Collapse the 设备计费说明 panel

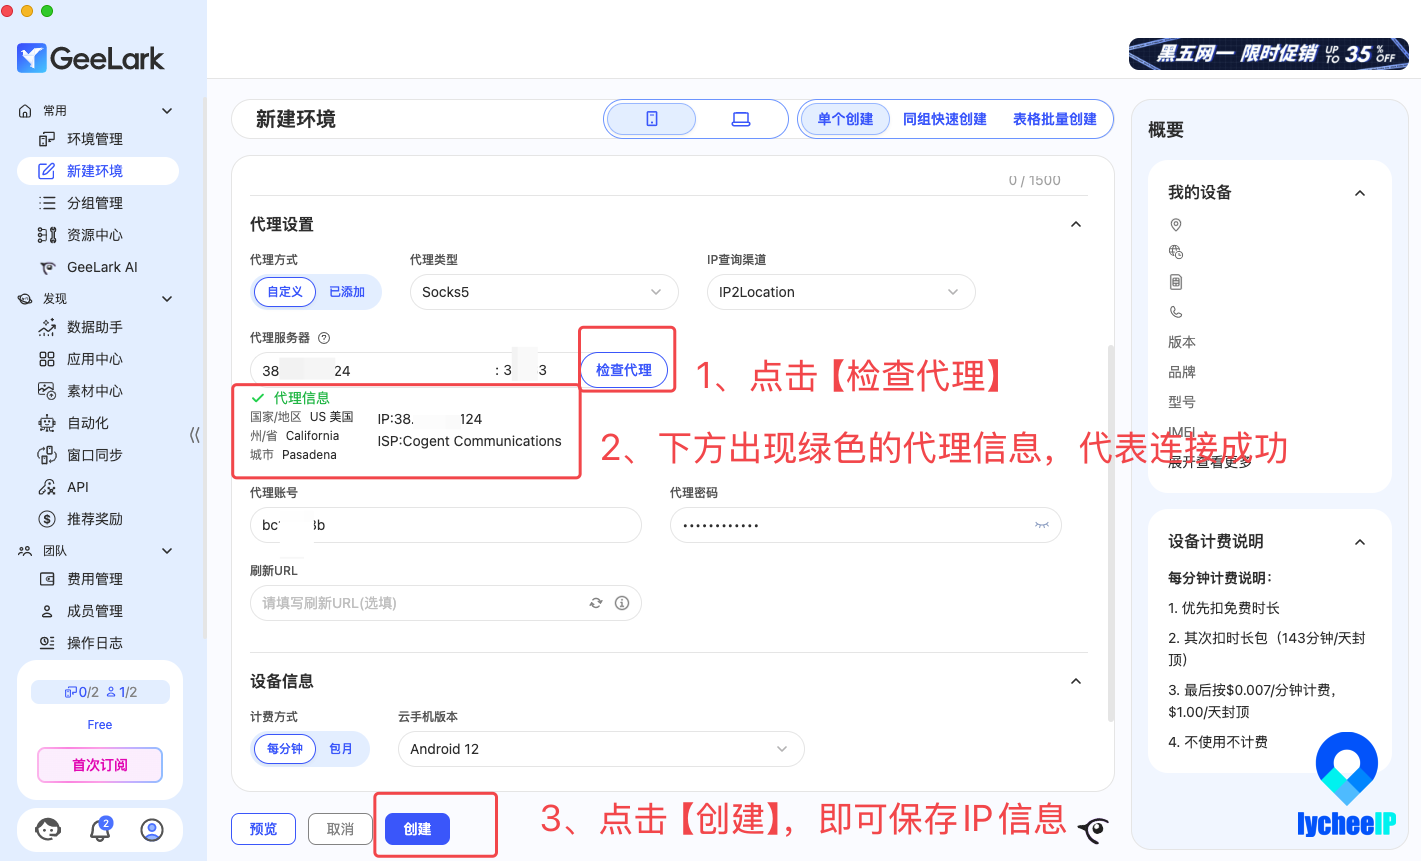[x=1360, y=542]
